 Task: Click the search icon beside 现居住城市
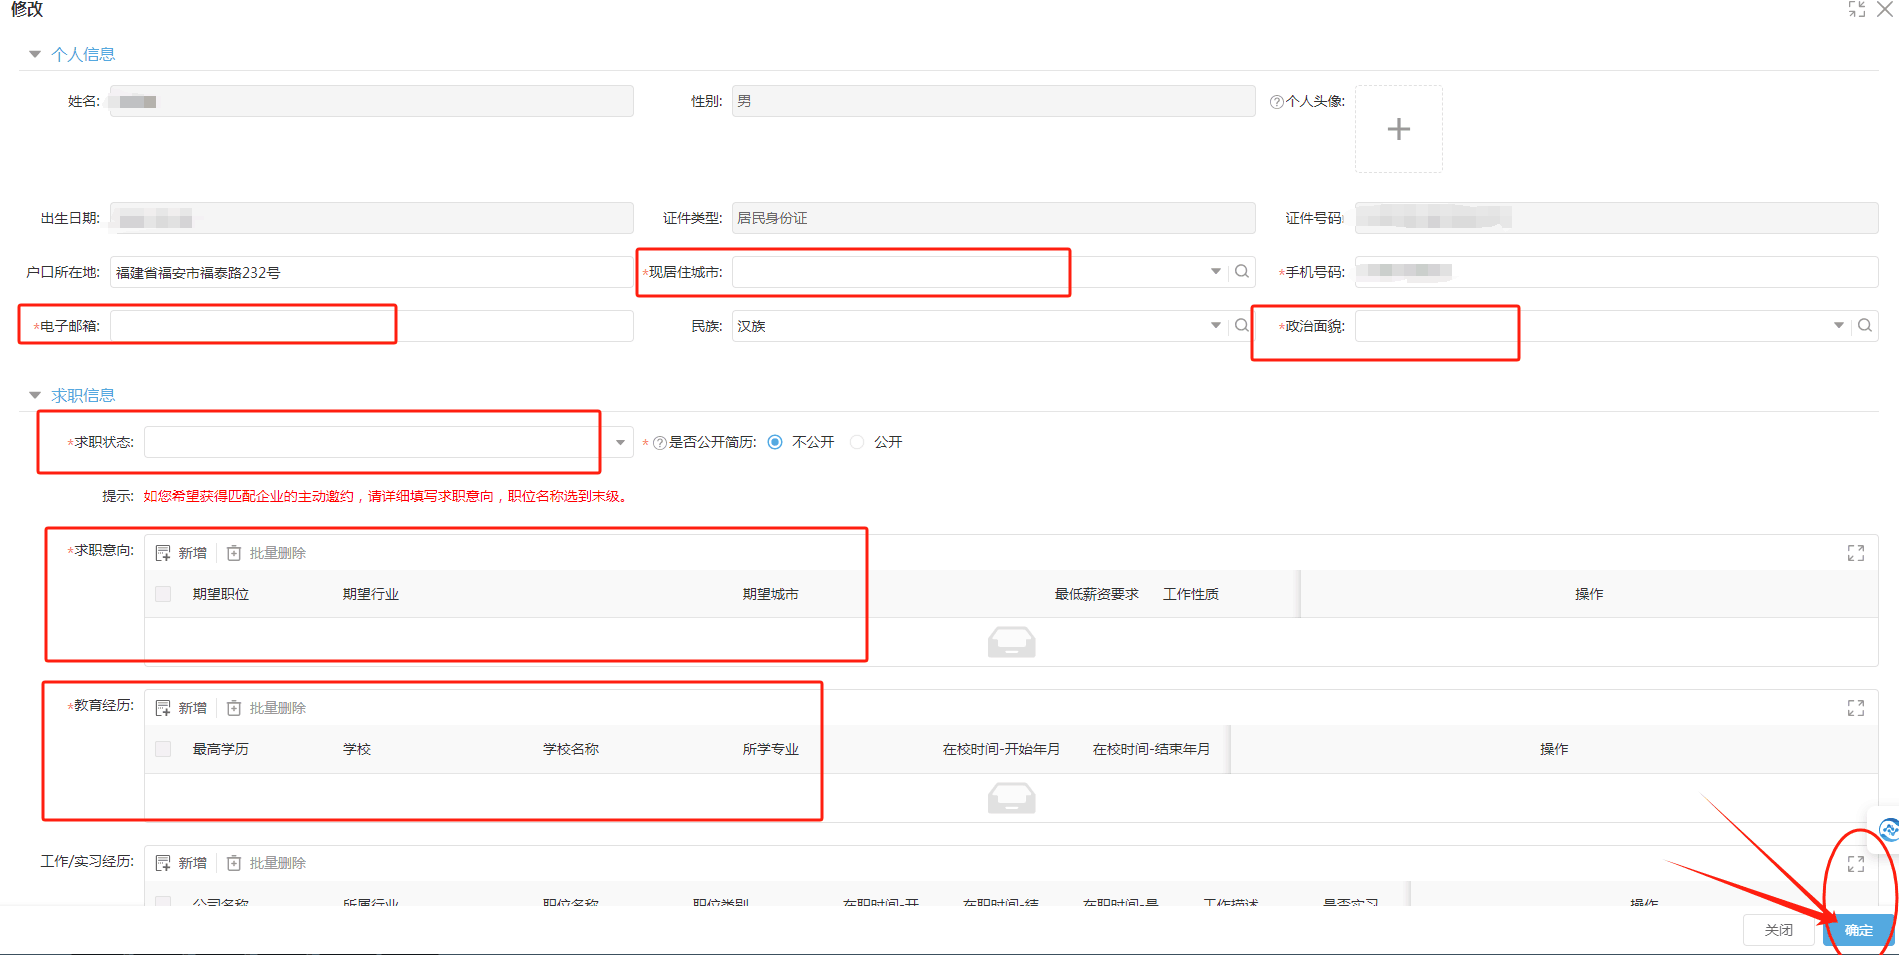pos(1241,272)
